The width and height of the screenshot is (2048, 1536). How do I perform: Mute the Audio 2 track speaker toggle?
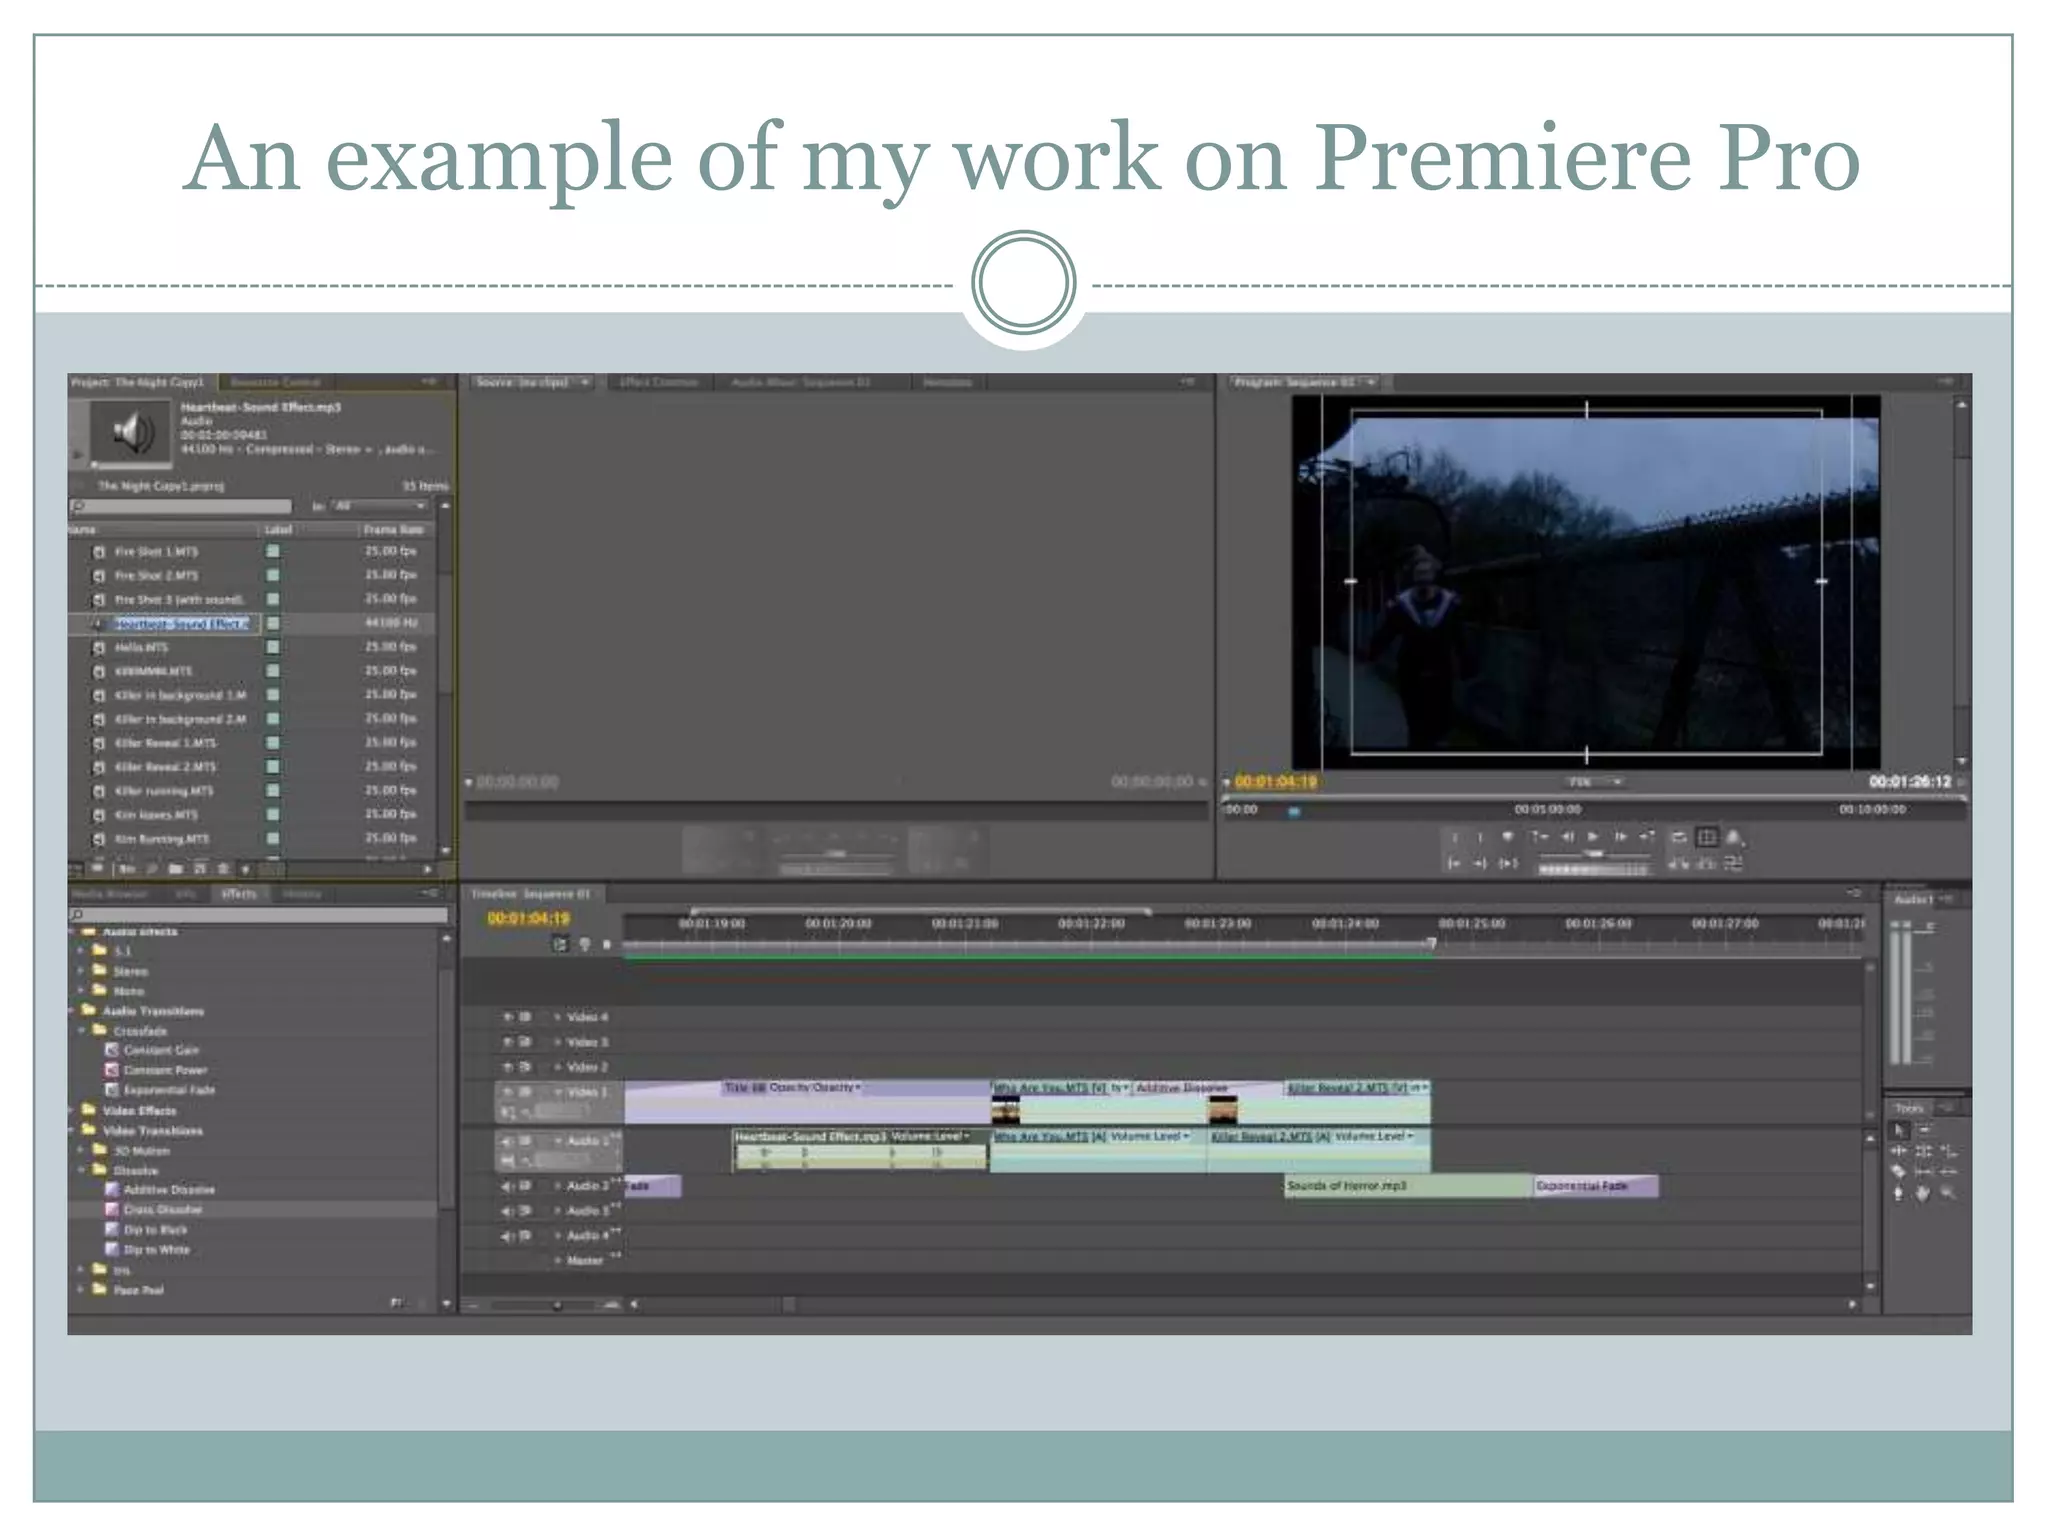(508, 1186)
